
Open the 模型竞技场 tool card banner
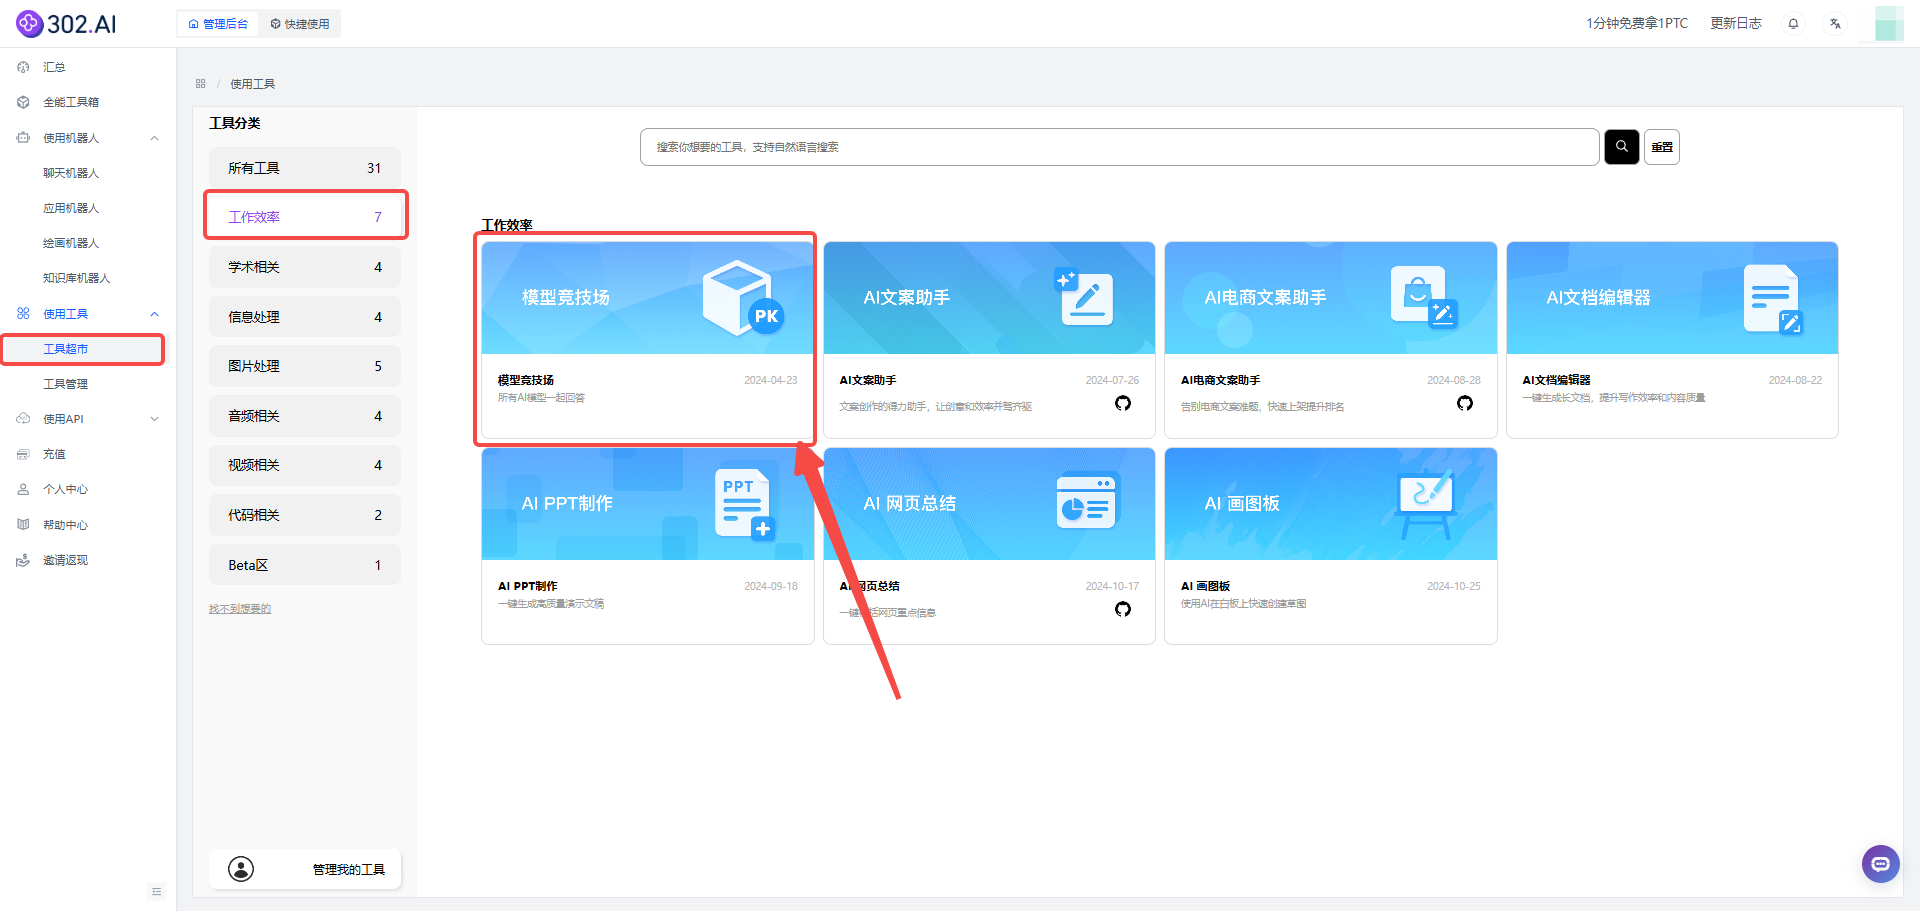[x=647, y=298]
